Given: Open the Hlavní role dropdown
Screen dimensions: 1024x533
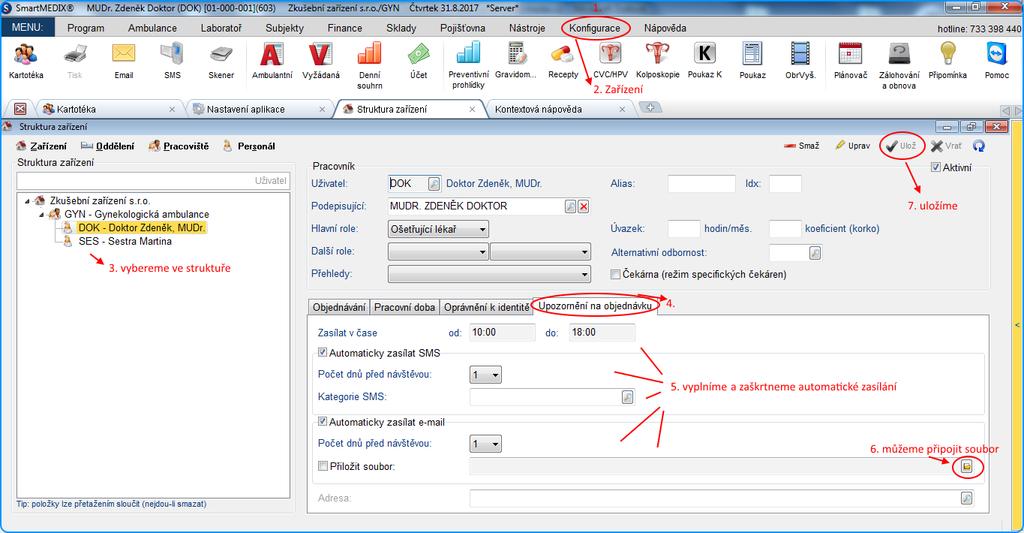Looking at the screenshot, I should [438, 229].
